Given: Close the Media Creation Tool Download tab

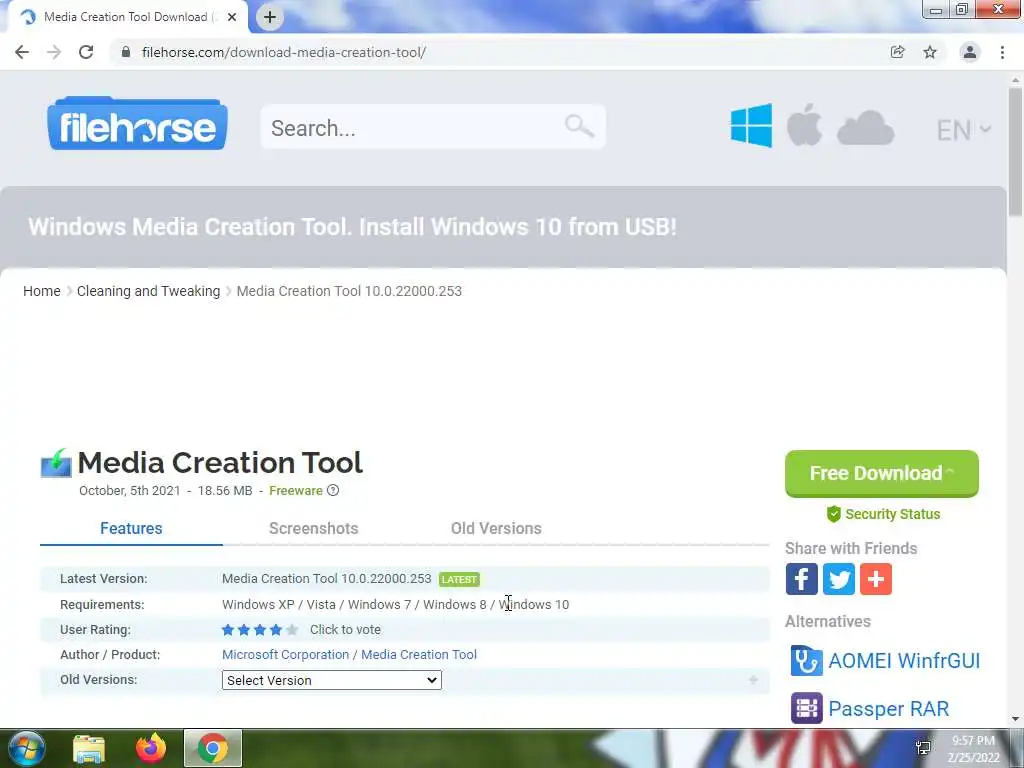Looking at the screenshot, I should click(232, 17).
